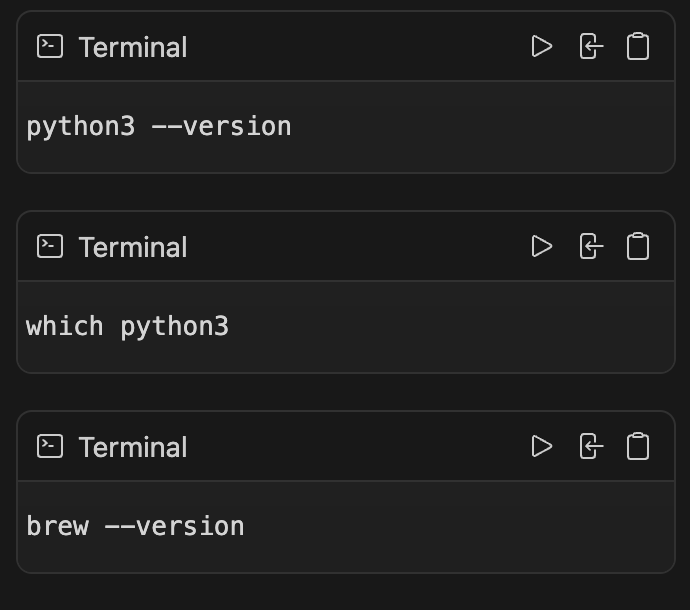This screenshot has width=690, height=610.
Task: Copy python3 --version to clipboard
Action: pos(638,46)
